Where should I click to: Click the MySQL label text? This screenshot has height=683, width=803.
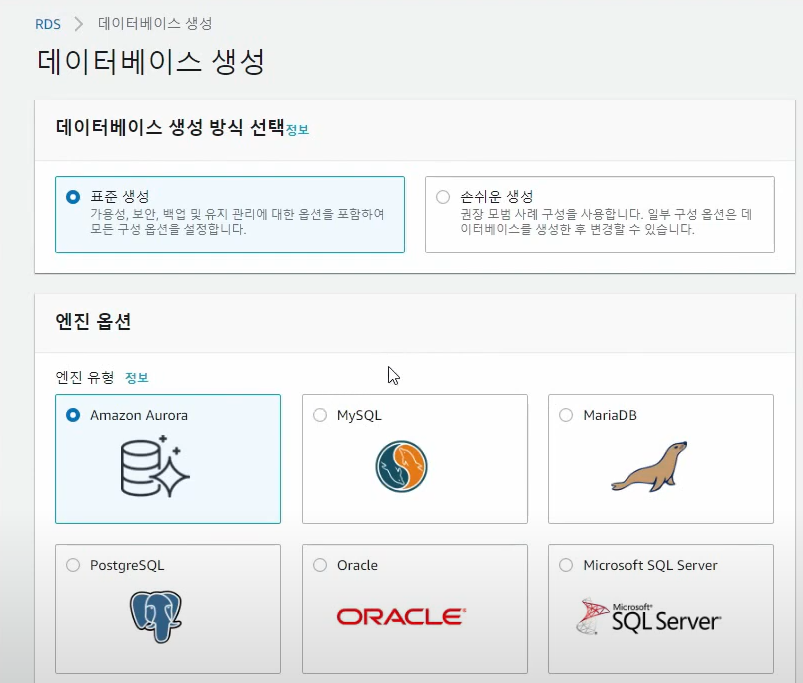[x=359, y=415]
